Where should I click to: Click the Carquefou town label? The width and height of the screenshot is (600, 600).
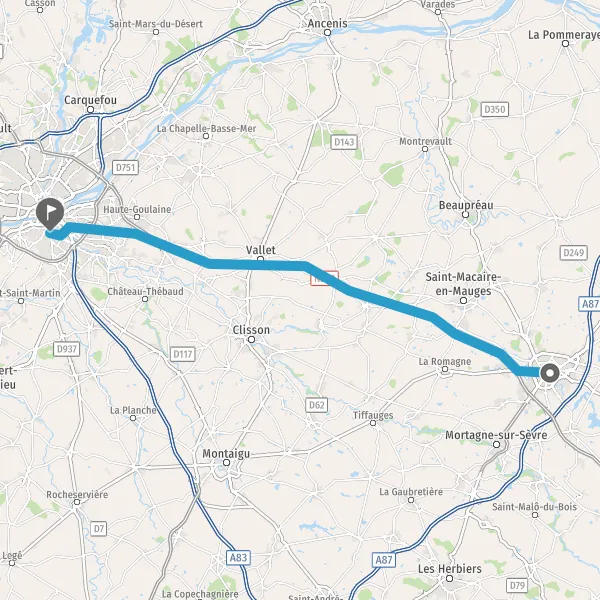(x=90, y=100)
